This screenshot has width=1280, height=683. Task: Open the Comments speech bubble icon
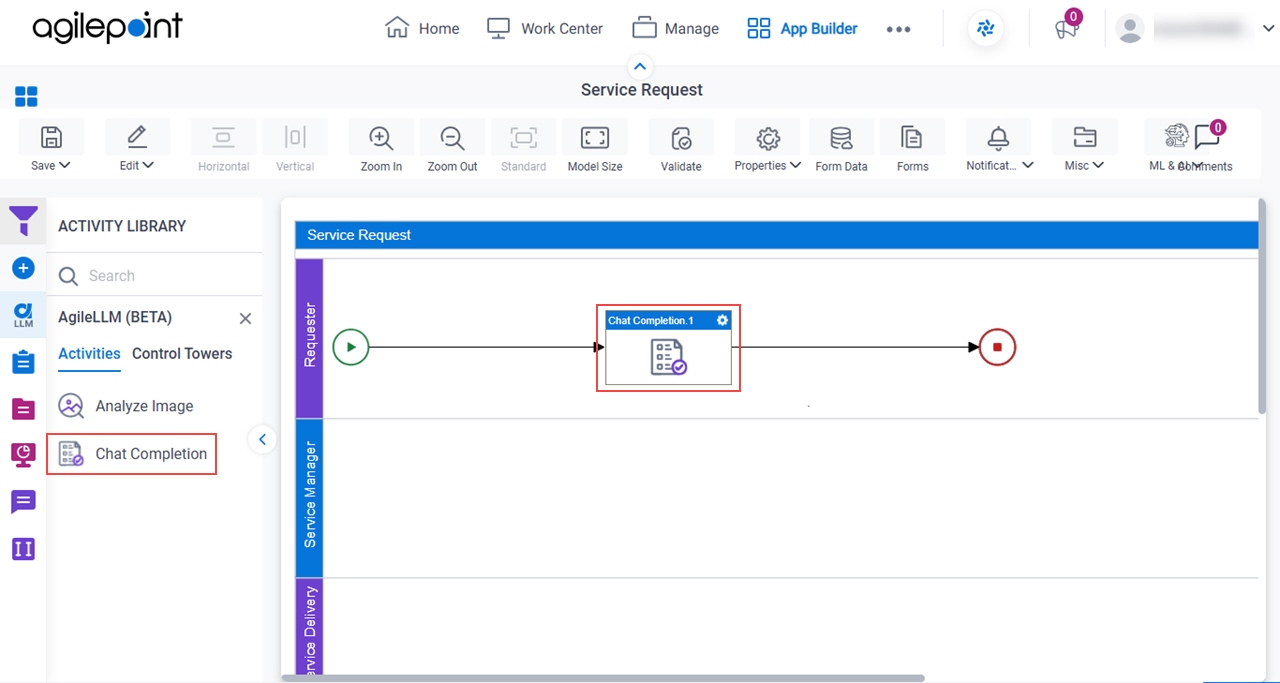[x=1207, y=137]
